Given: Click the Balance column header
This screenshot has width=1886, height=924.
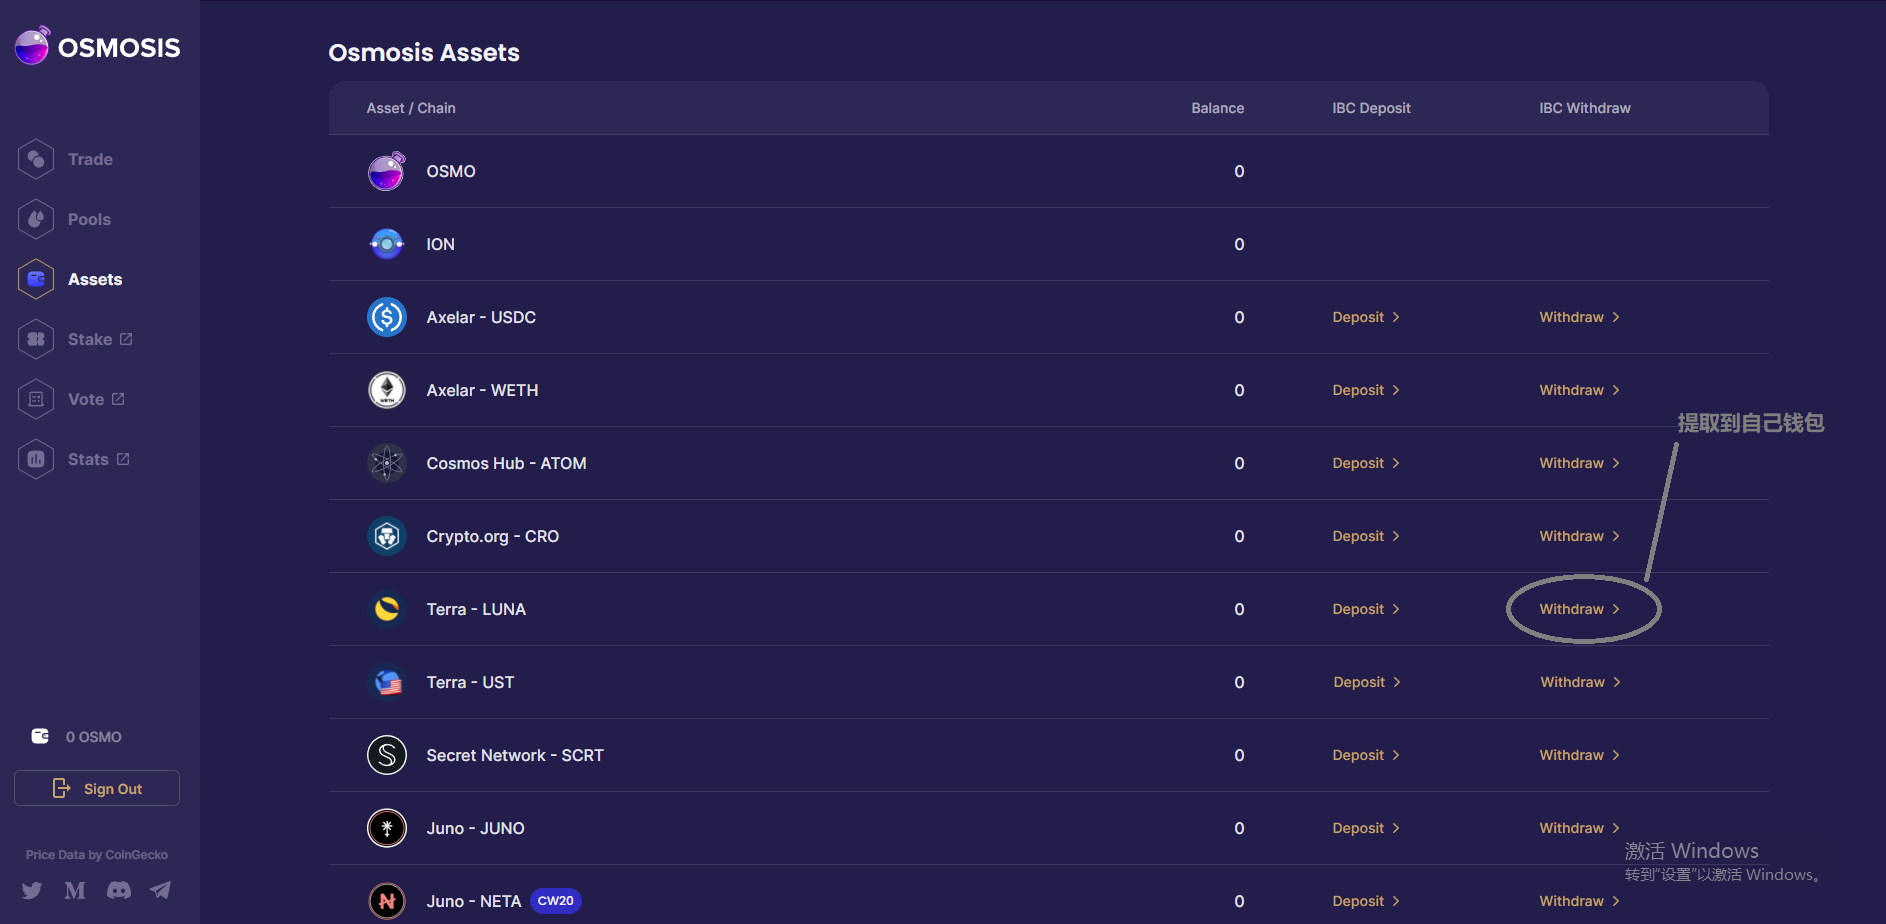Looking at the screenshot, I should [1218, 108].
